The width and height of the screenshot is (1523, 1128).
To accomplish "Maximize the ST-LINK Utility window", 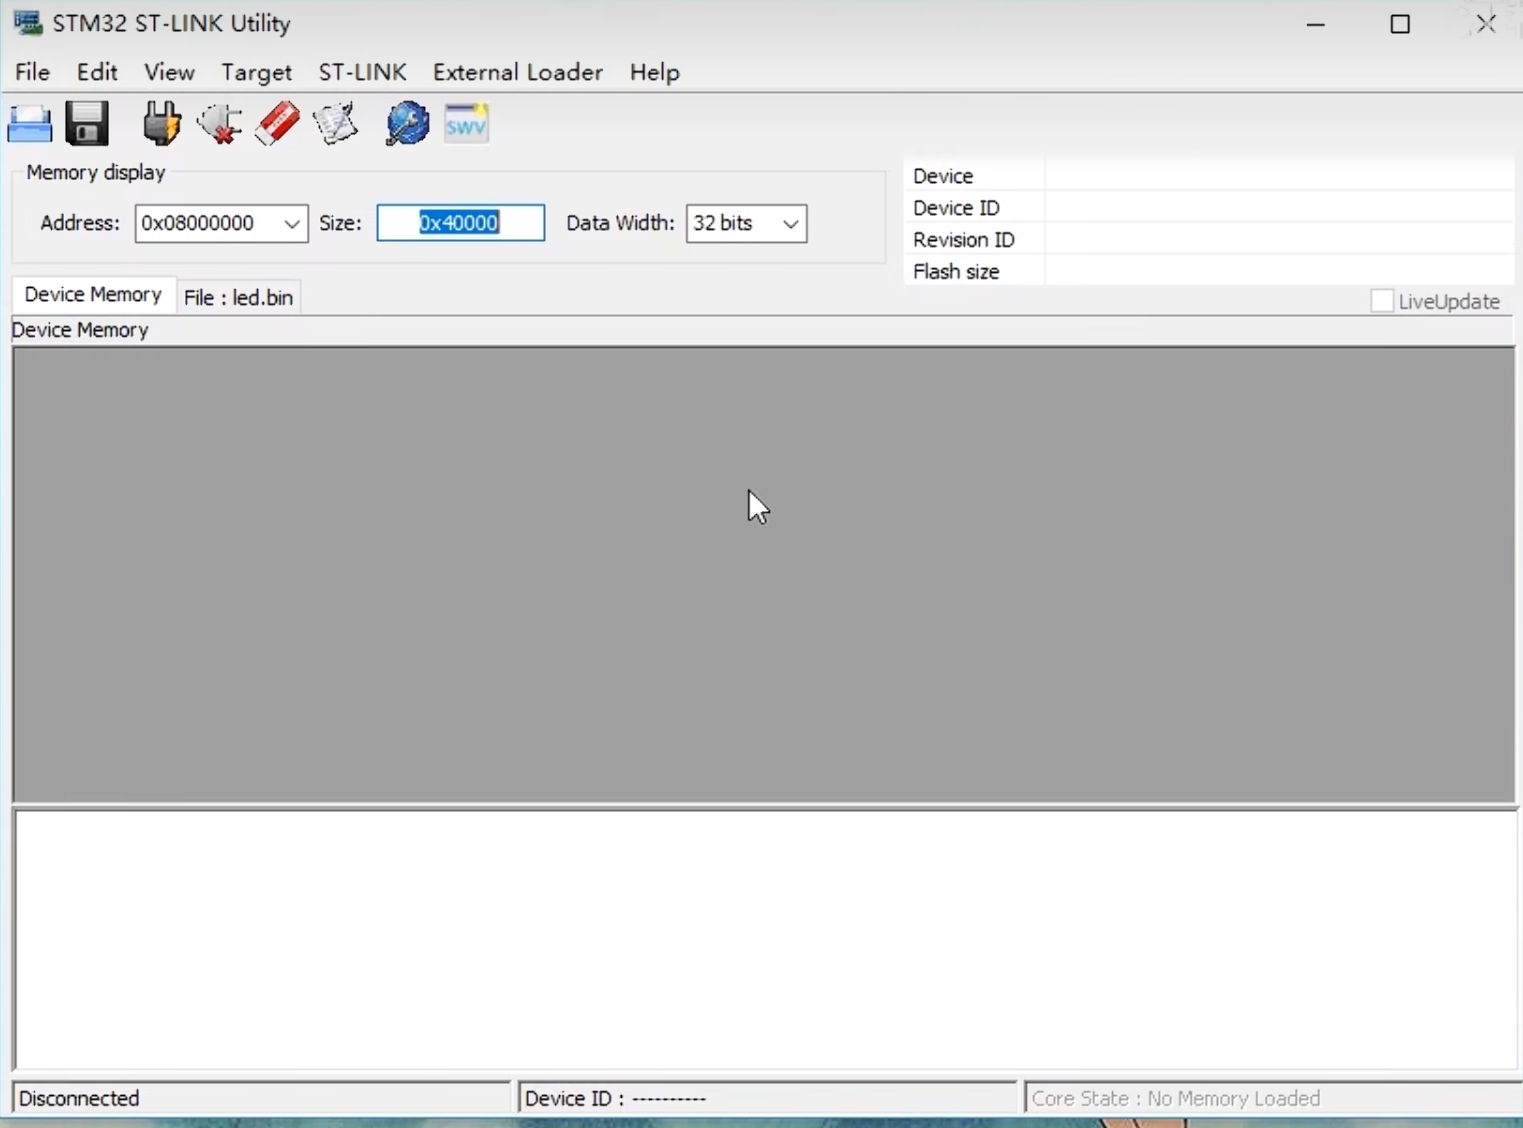I will pos(1400,24).
